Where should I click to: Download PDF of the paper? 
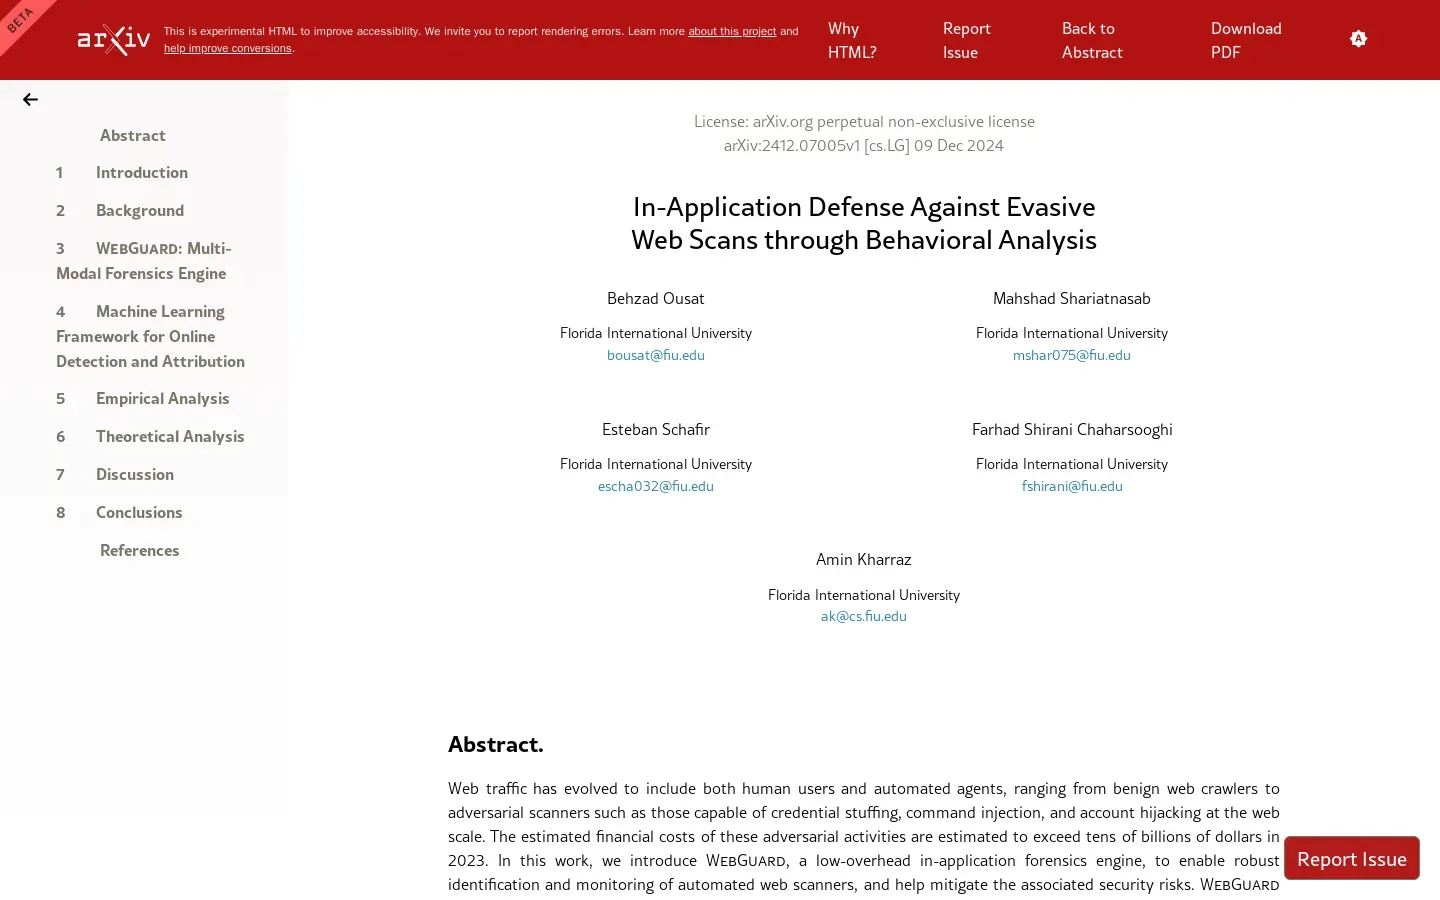[1245, 40]
